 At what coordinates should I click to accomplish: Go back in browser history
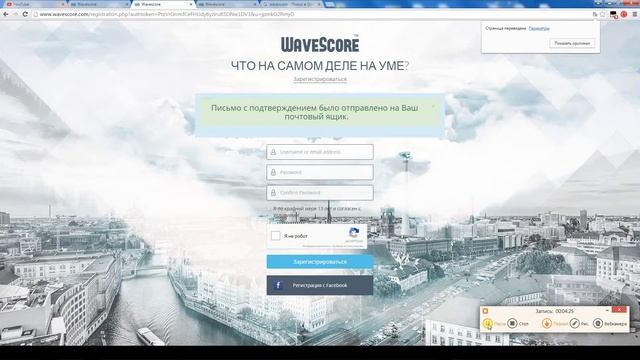click(6, 14)
